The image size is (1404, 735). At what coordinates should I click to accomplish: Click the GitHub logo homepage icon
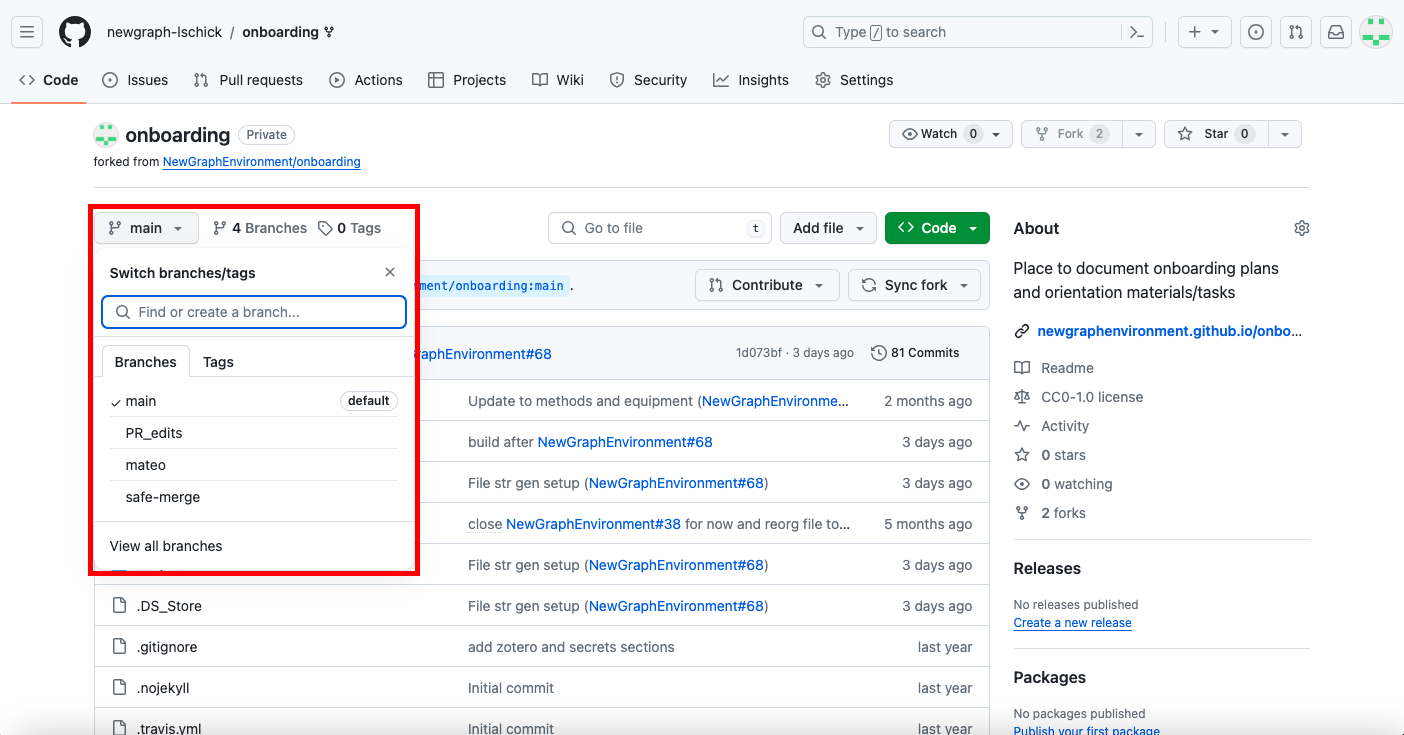75,32
